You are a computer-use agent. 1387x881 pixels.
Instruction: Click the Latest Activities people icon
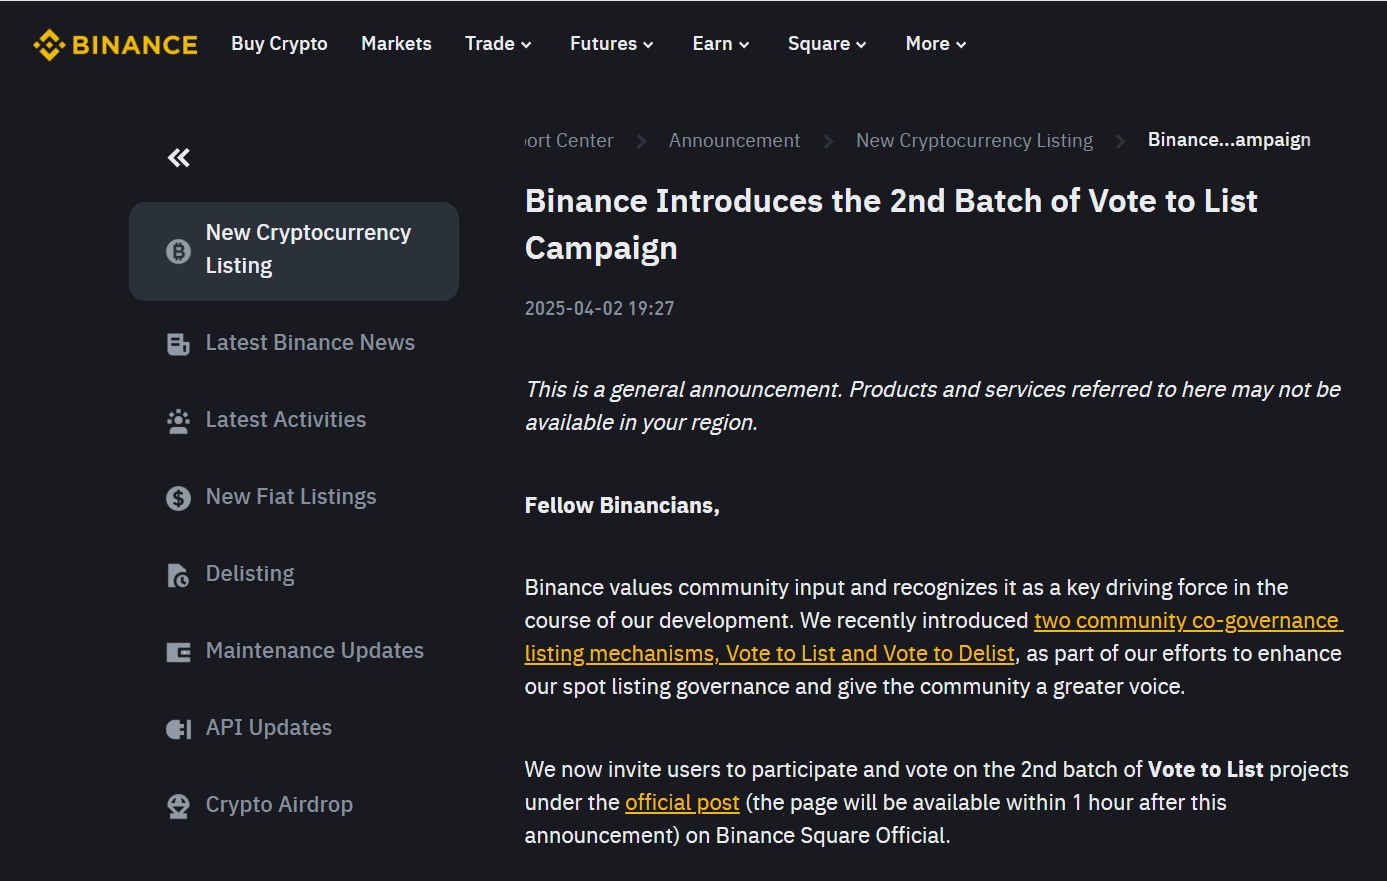coord(178,421)
